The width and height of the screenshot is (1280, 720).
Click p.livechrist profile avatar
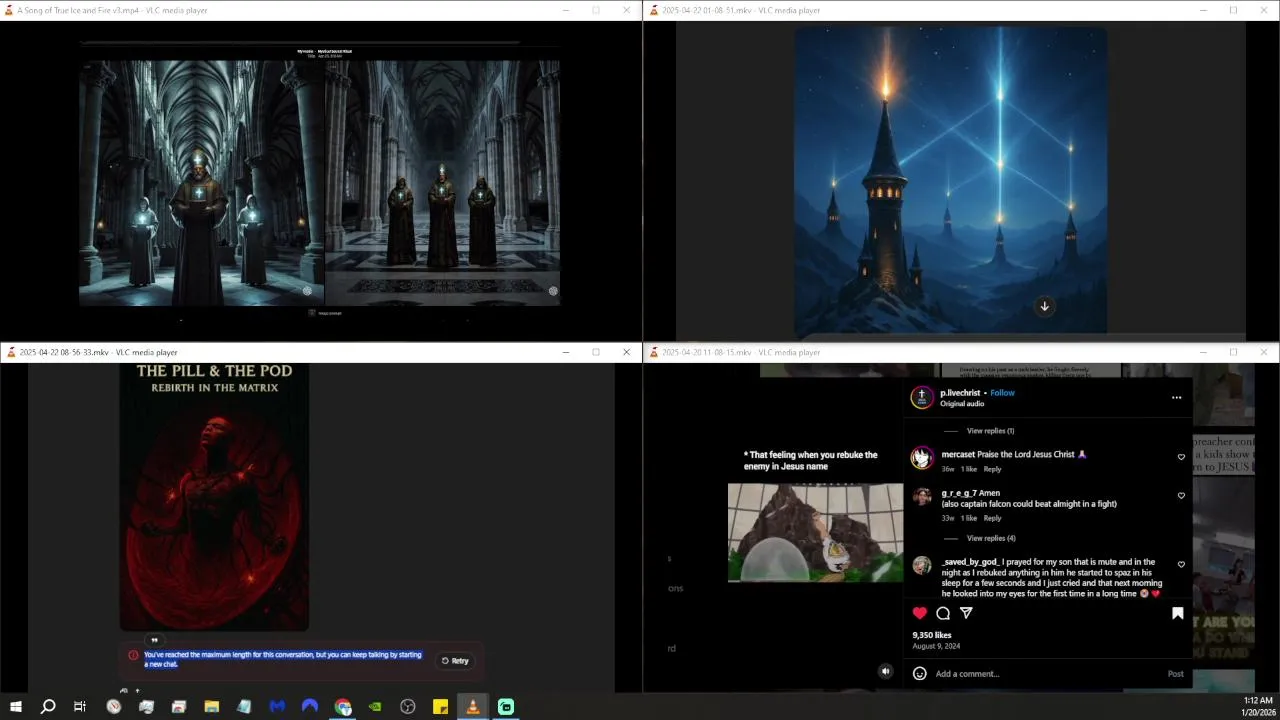pyautogui.click(x=921, y=397)
